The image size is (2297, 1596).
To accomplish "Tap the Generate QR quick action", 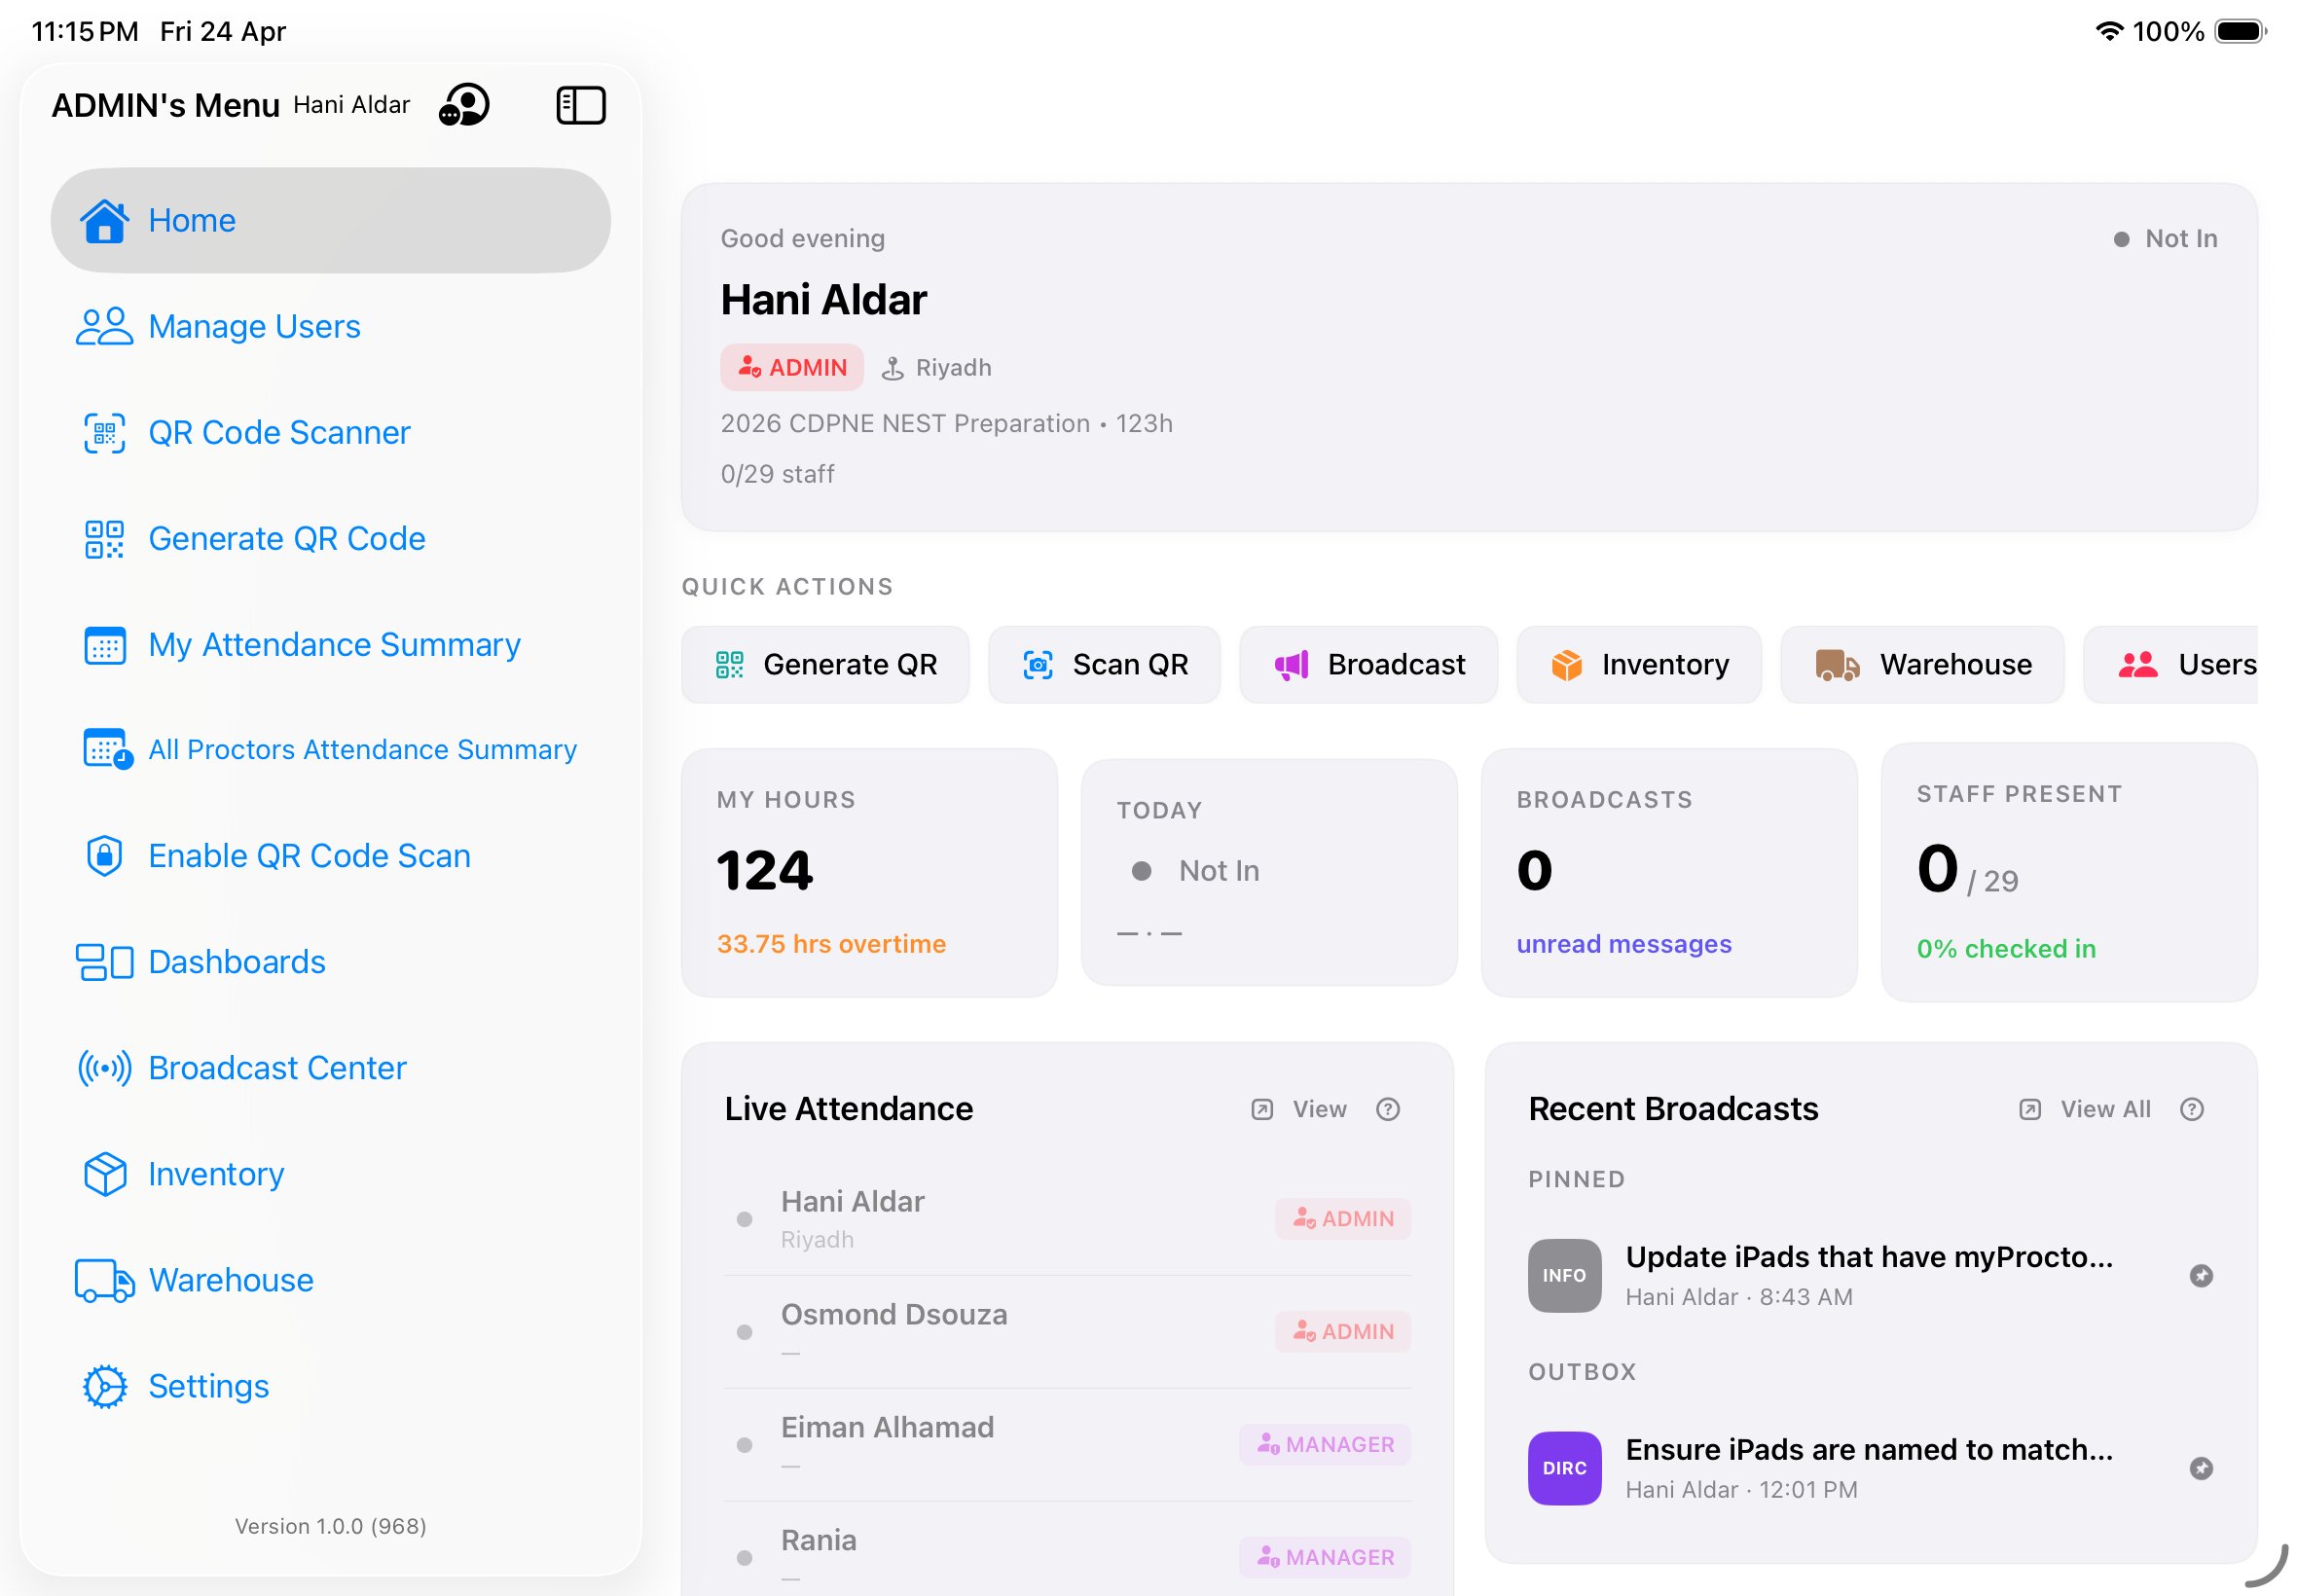I will pos(826,664).
